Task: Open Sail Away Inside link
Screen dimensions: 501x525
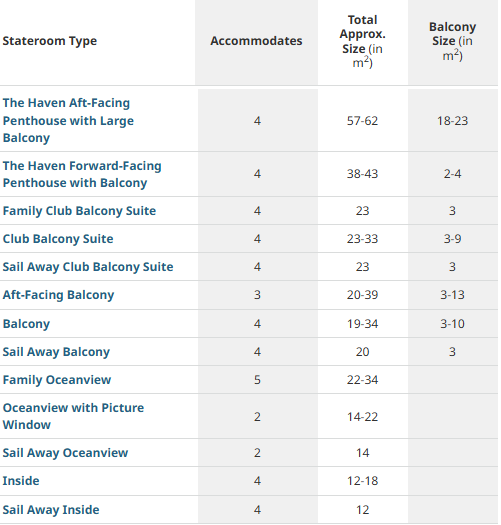Action: 51,510
